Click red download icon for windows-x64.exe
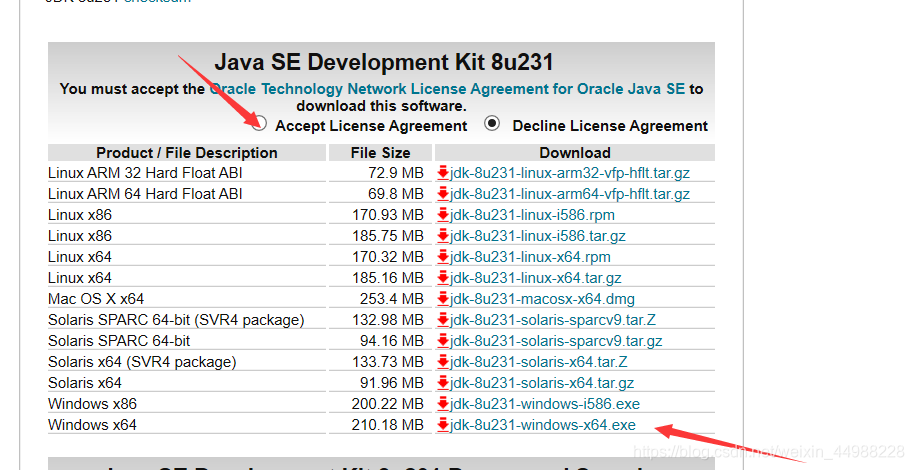The image size is (914, 470). tap(443, 425)
